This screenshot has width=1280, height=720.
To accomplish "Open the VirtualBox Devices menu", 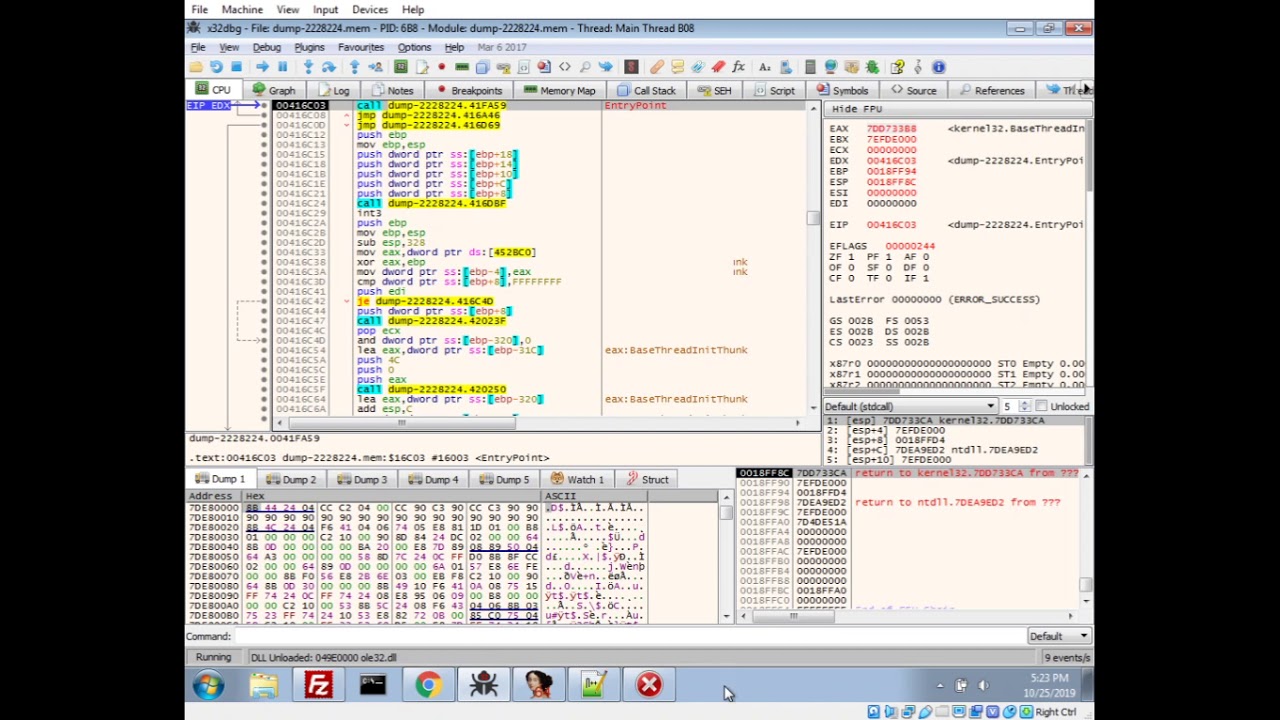I will (x=370, y=9).
